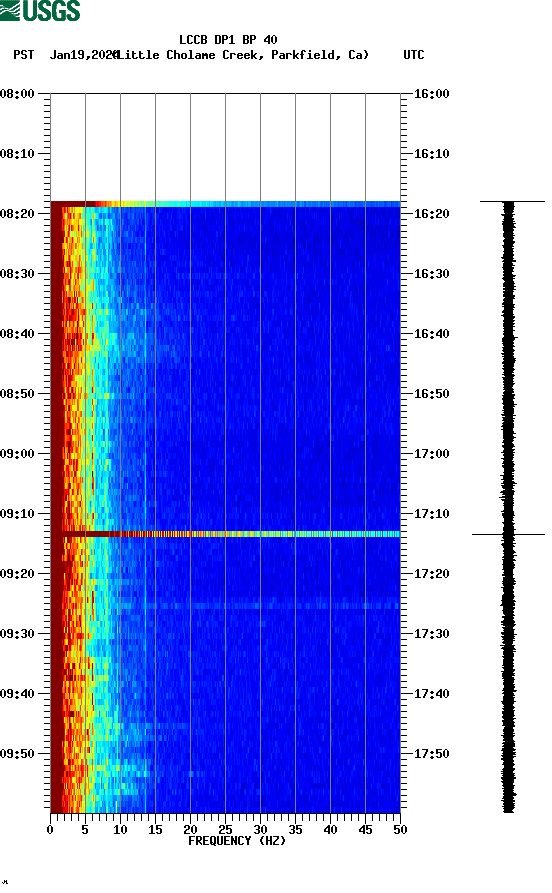Click the 45 Hz frequency tick label
The height and width of the screenshot is (893, 552).
[x=365, y=830]
